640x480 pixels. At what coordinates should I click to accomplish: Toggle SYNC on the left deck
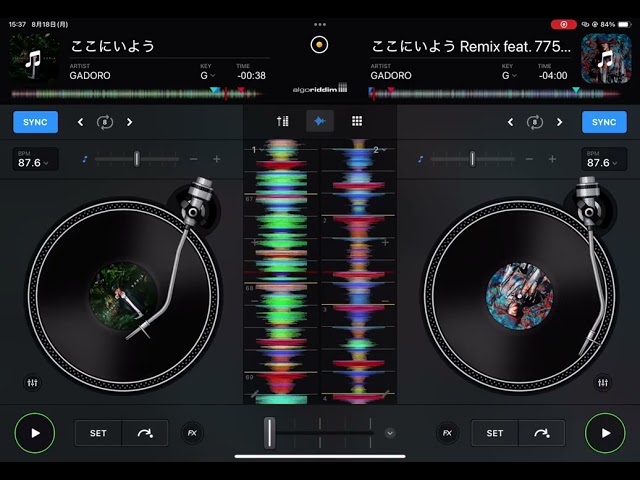pyautogui.click(x=36, y=122)
